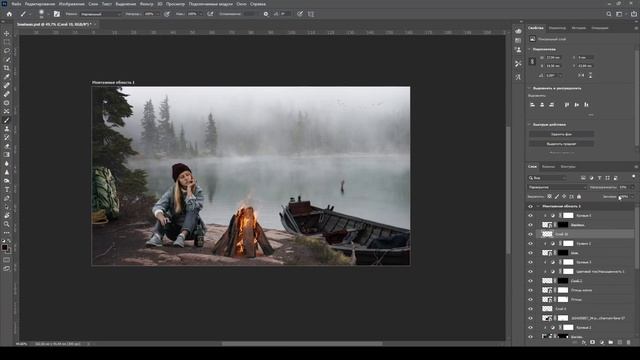The image size is (640, 360).
Task: Open the layer filter kind dropdown
Action: 547,178
